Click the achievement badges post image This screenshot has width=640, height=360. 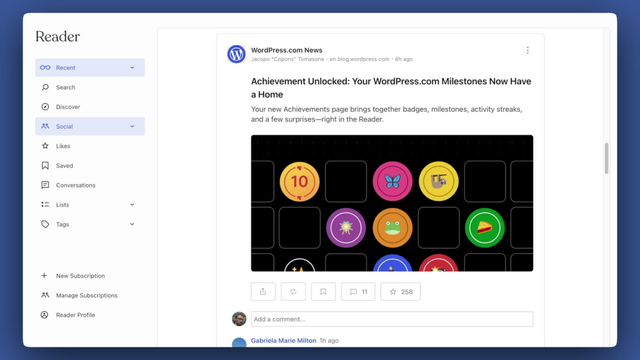pos(392,203)
